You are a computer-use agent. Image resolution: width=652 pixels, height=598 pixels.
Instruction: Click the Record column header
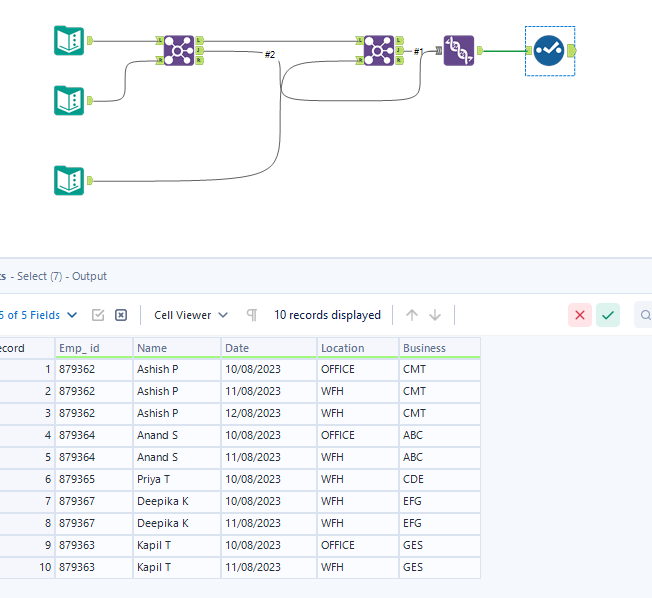(27, 348)
